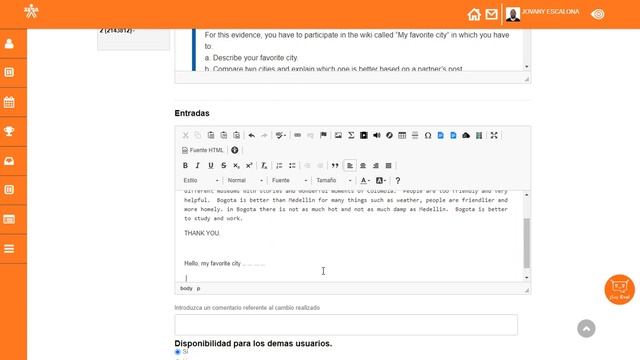Insert a table
The height and width of the screenshot is (360, 640).
click(402, 135)
